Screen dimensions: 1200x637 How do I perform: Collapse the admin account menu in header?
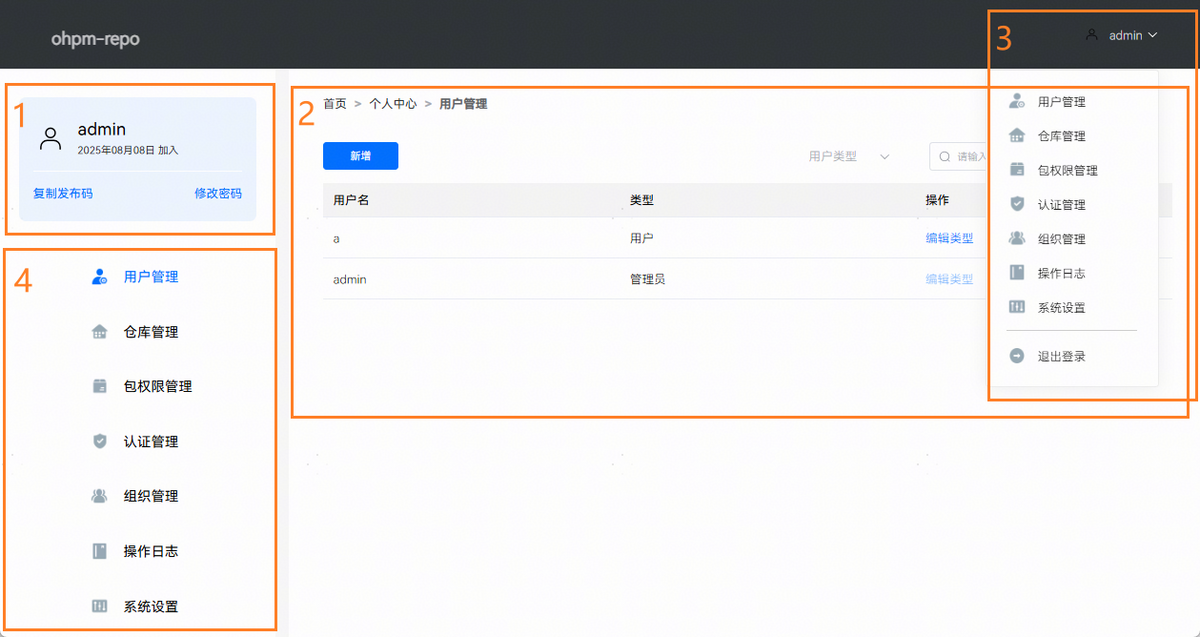(x=1122, y=35)
